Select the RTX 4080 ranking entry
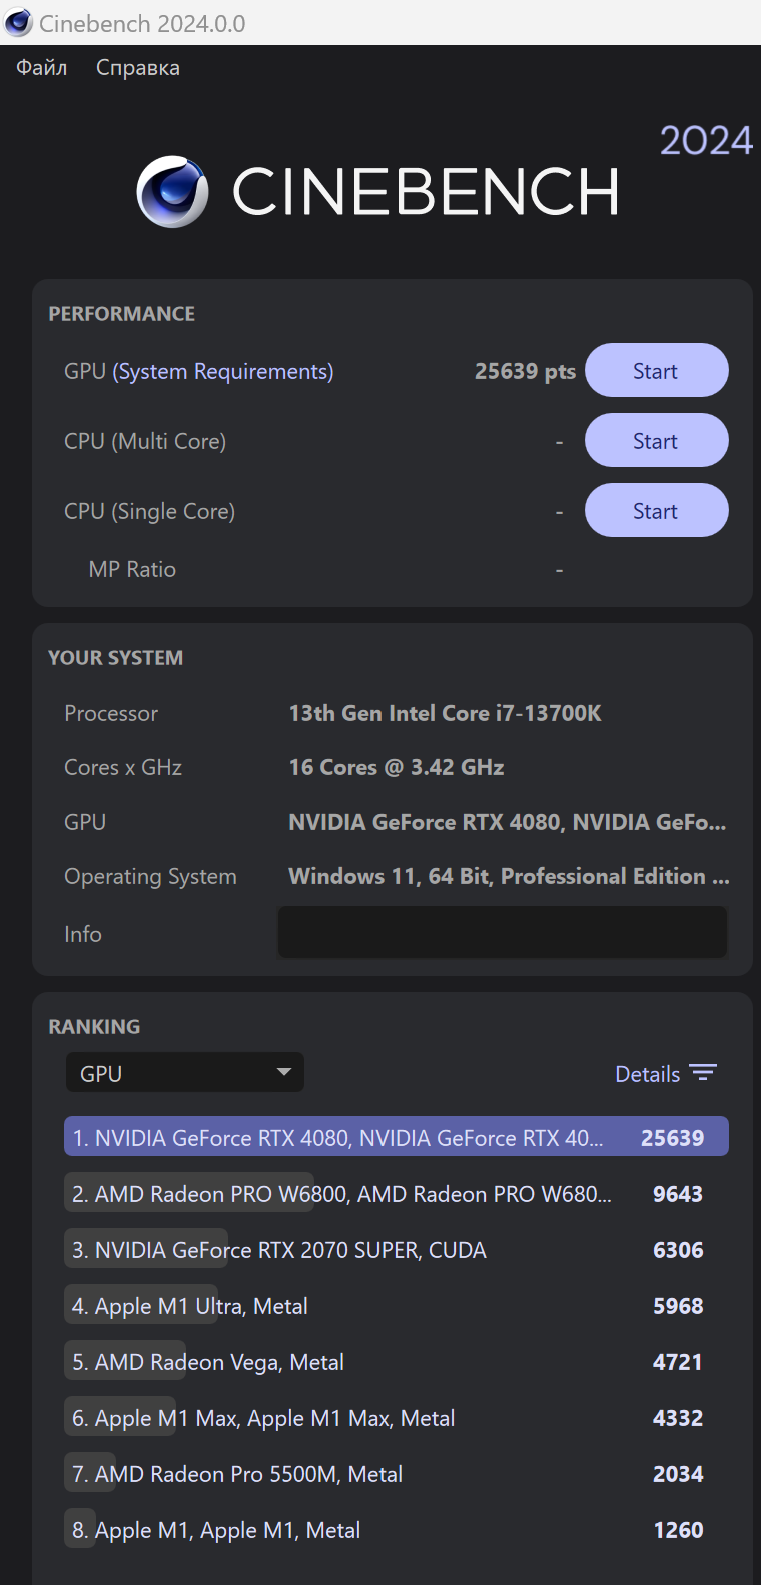The image size is (762, 1586). (x=396, y=1138)
